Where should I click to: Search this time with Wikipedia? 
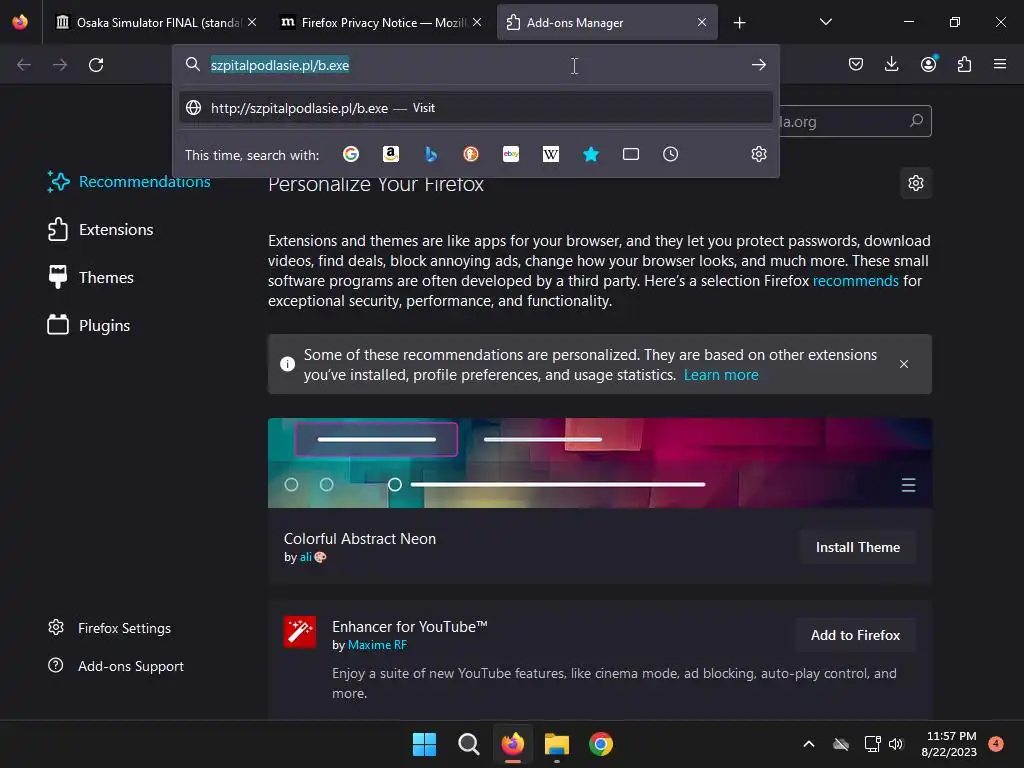[551, 154]
